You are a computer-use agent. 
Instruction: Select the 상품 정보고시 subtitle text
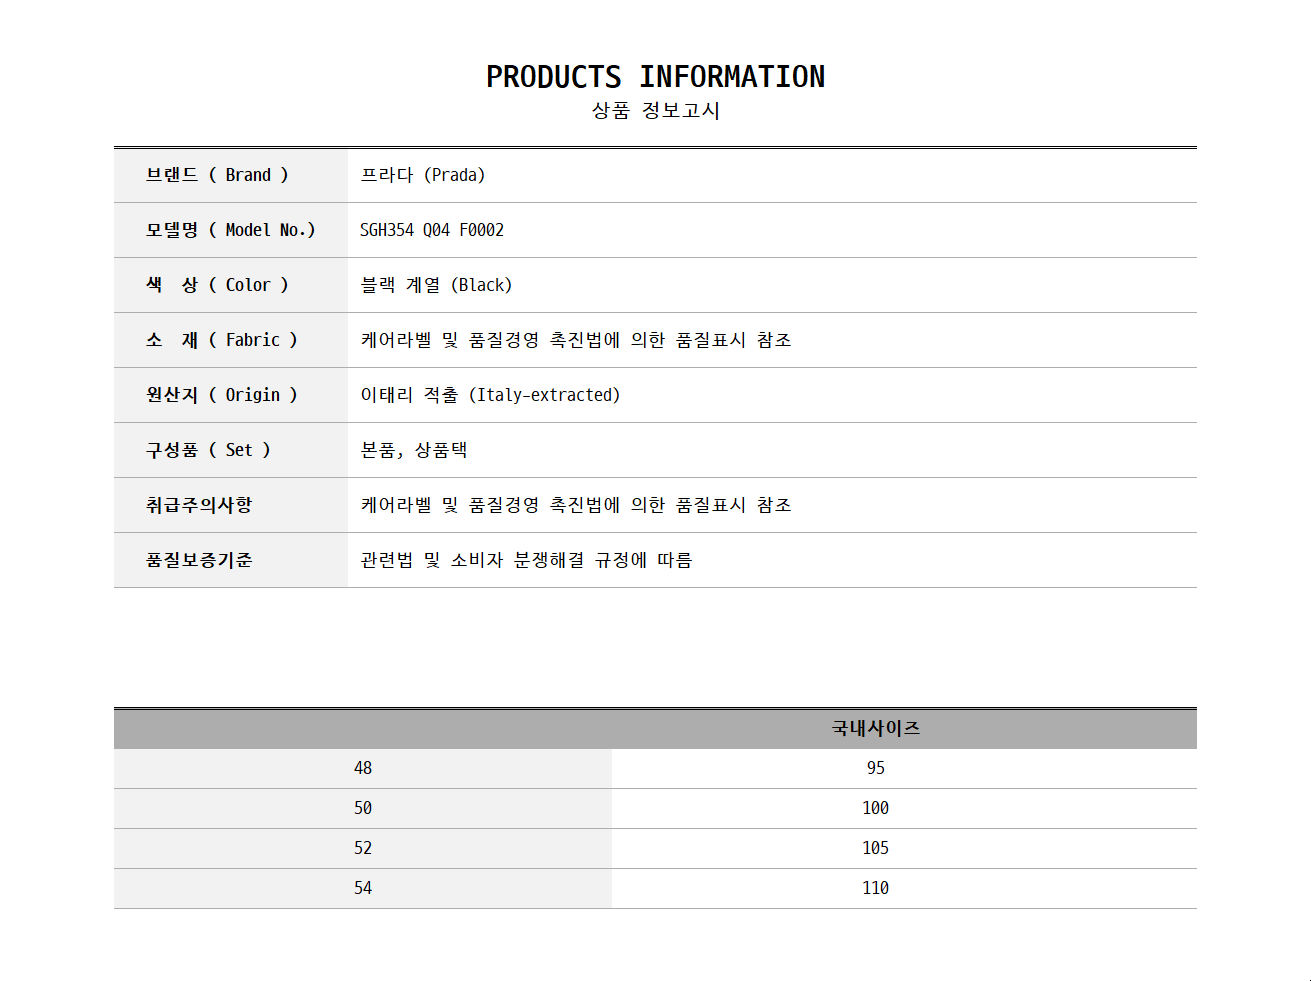(655, 110)
